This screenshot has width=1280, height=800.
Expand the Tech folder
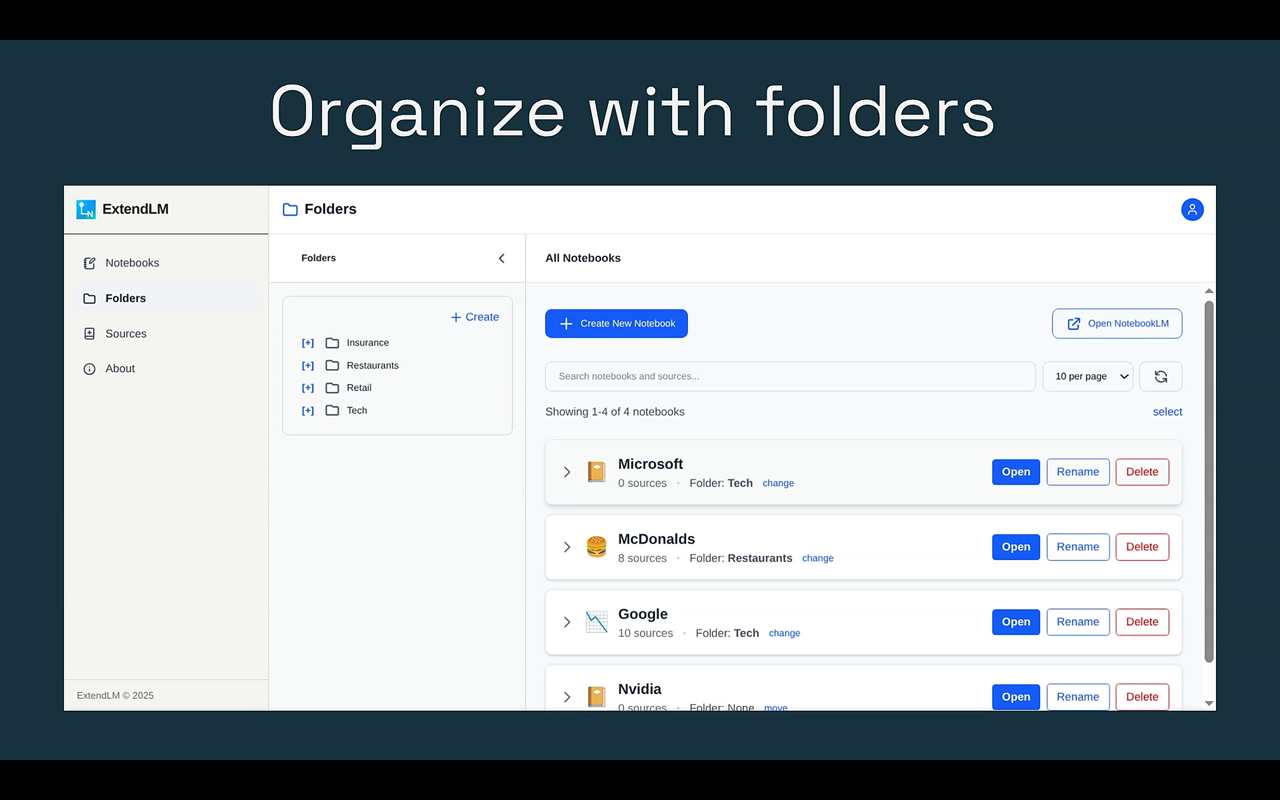(x=307, y=410)
